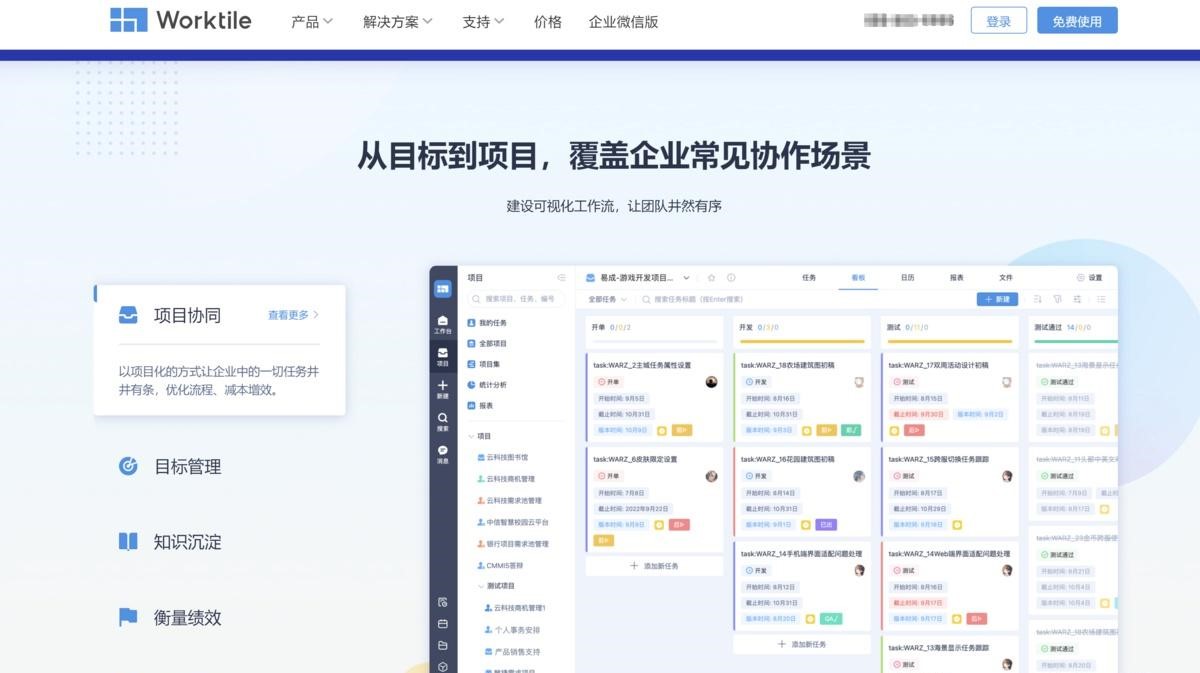
Task: Click the 查看更多 link in 项目协同
Action: 293,315
